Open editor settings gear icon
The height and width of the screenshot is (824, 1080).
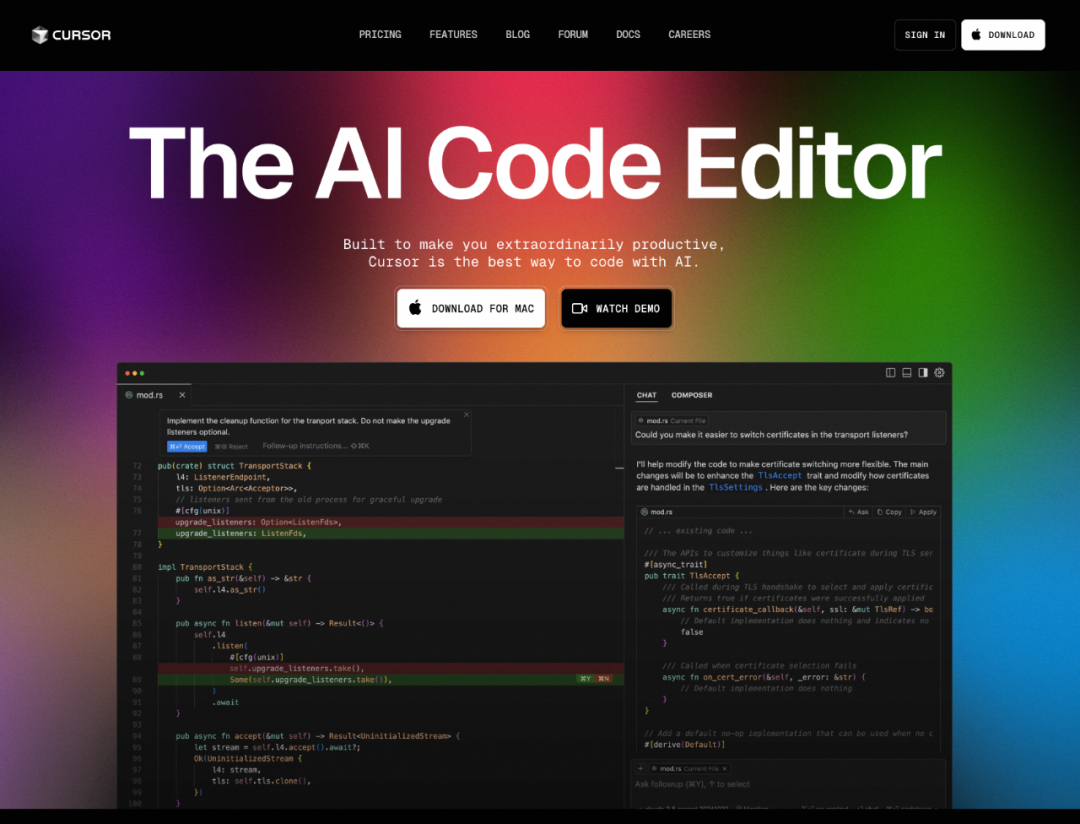(x=939, y=373)
